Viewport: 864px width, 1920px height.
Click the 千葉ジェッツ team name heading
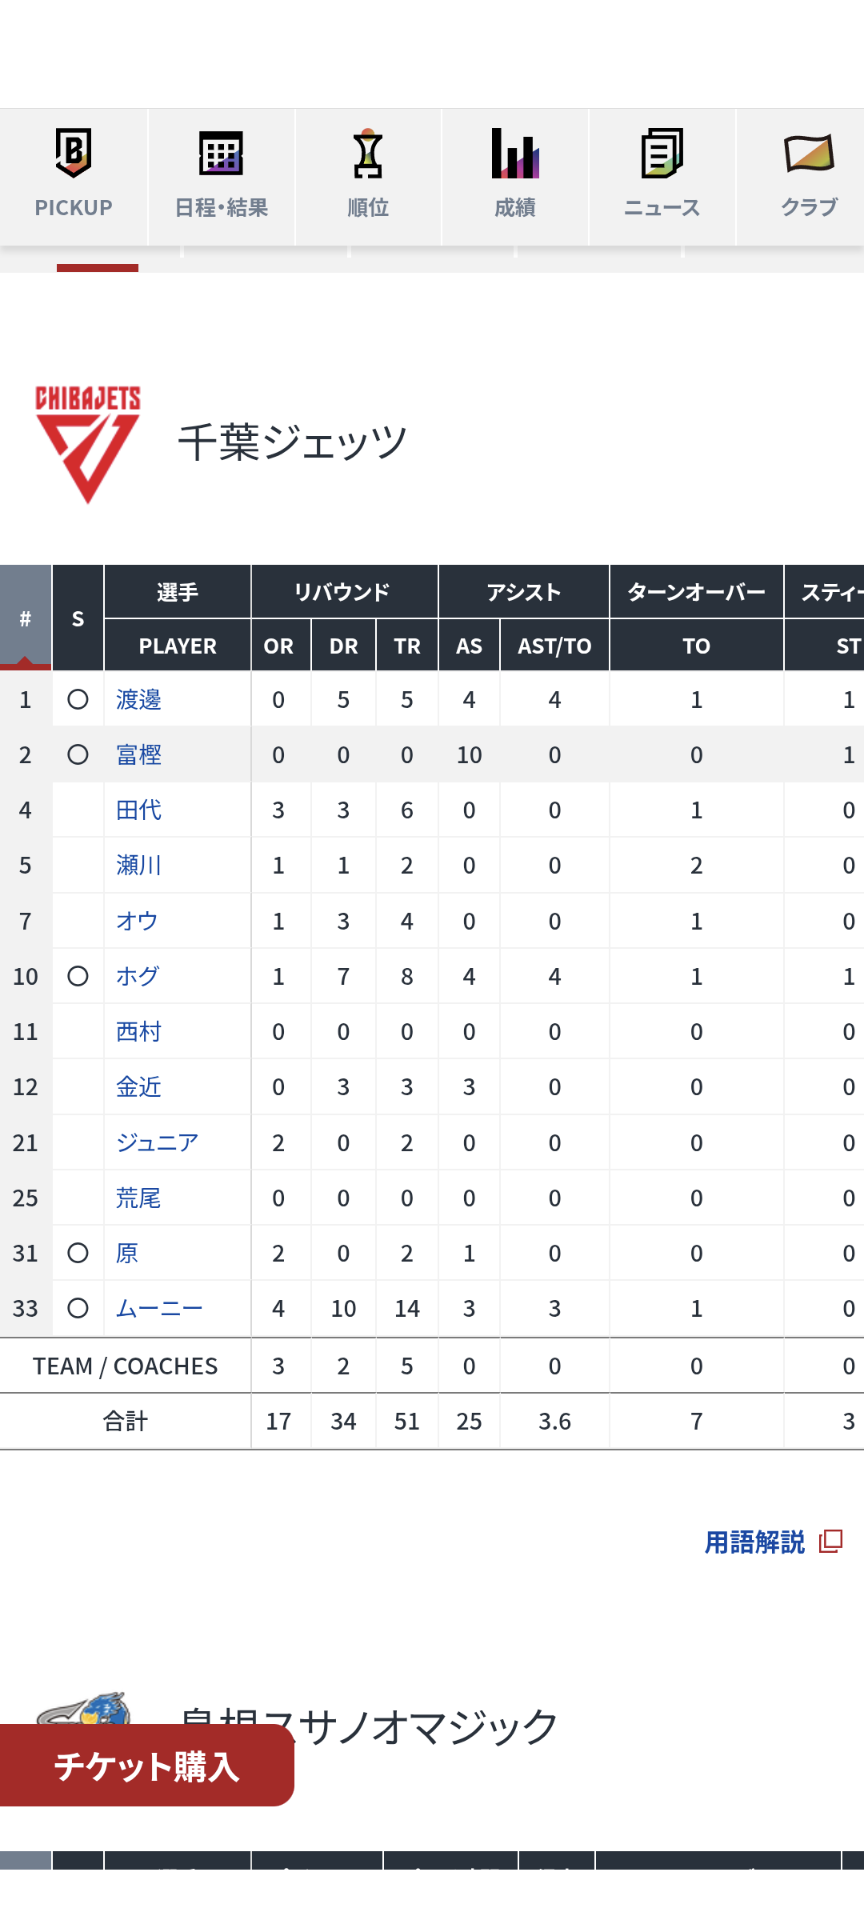(x=293, y=442)
